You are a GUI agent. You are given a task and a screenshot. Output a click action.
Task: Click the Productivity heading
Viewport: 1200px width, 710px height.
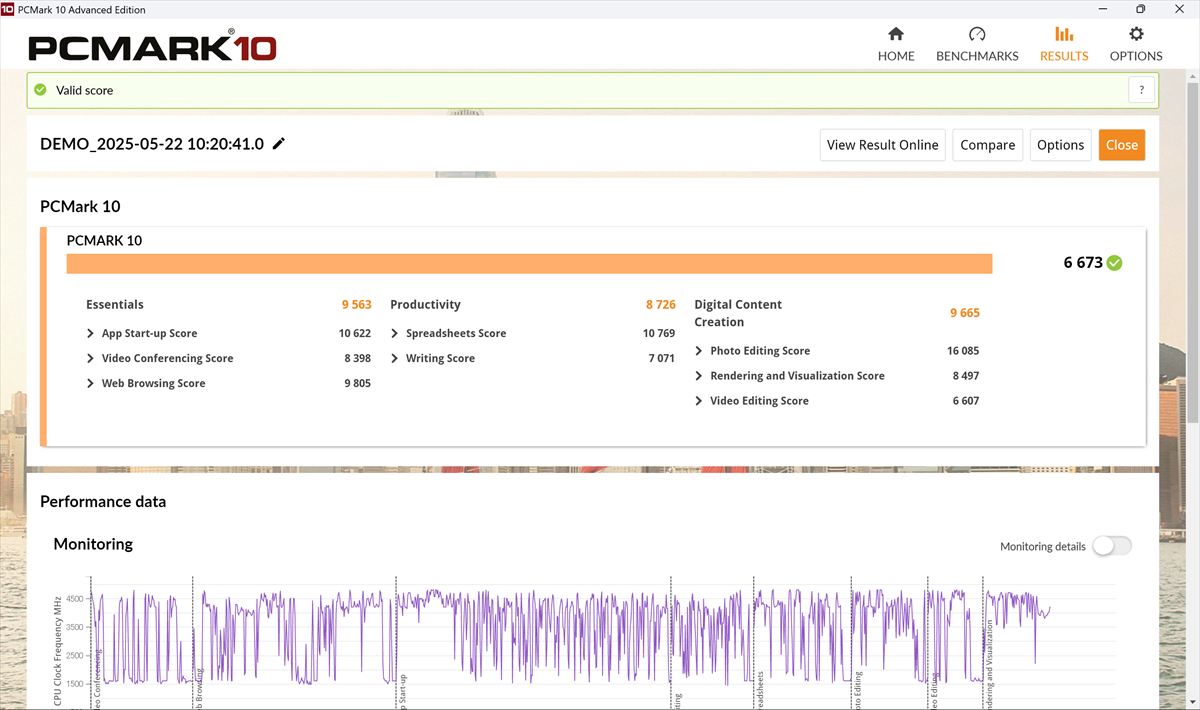pyautogui.click(x=425, y=305)
